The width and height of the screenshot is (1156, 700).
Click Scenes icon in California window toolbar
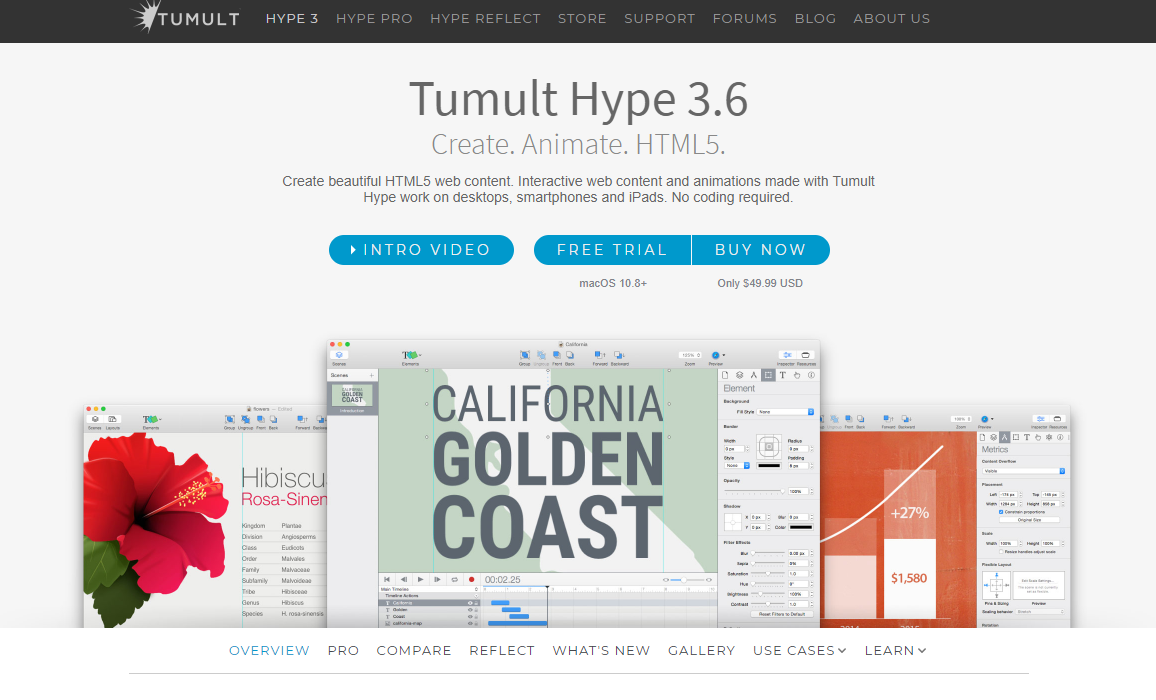point(339,355)
